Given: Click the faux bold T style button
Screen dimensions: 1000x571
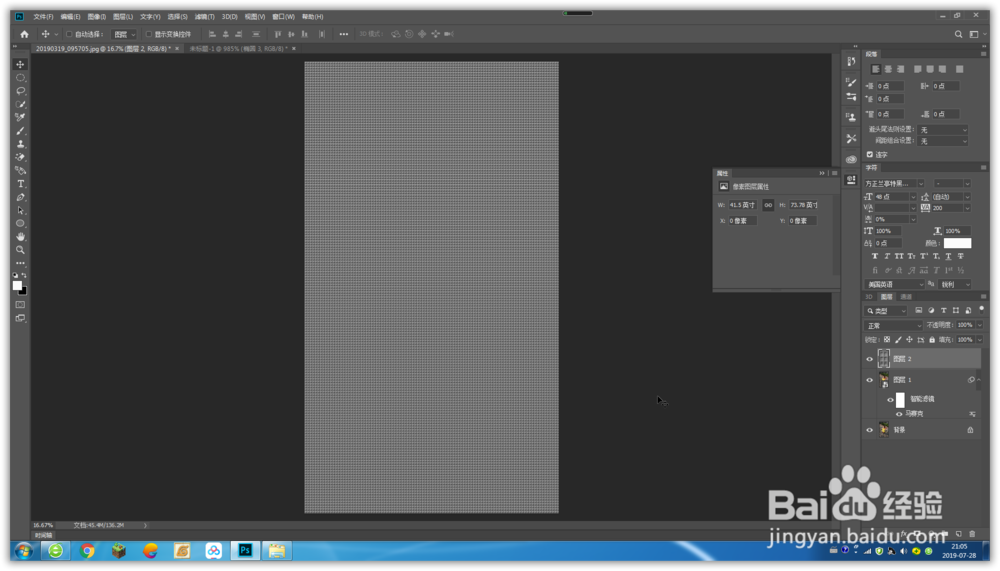Looking at the screenshot, I should pos(875,256).
